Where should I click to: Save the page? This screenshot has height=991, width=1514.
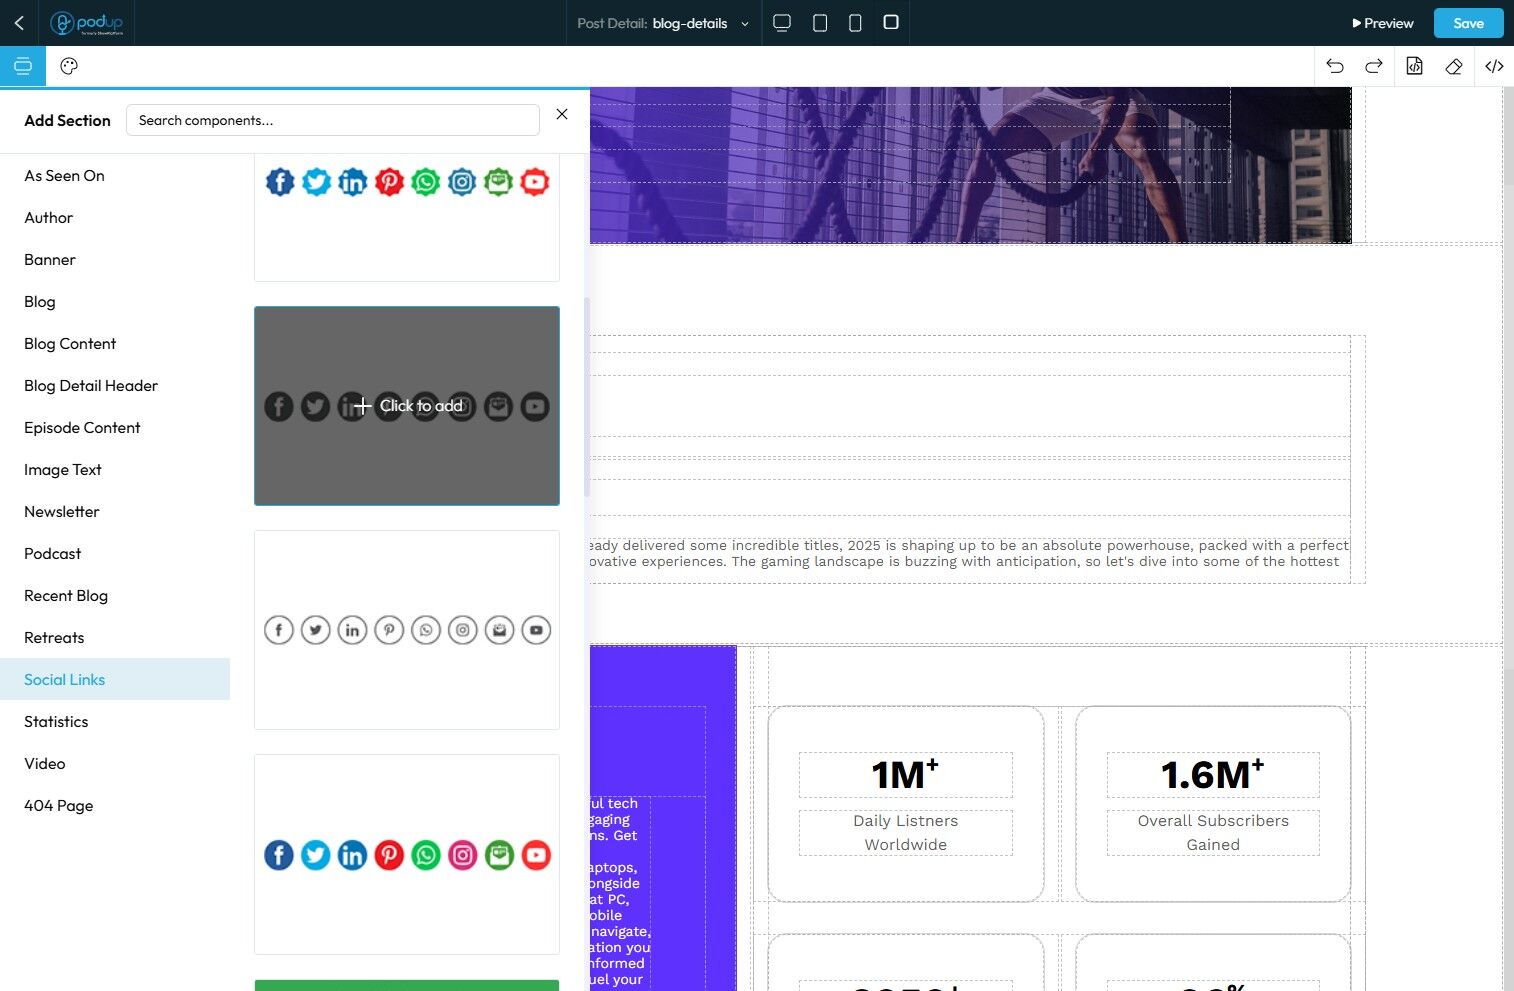pos(1468,23)
